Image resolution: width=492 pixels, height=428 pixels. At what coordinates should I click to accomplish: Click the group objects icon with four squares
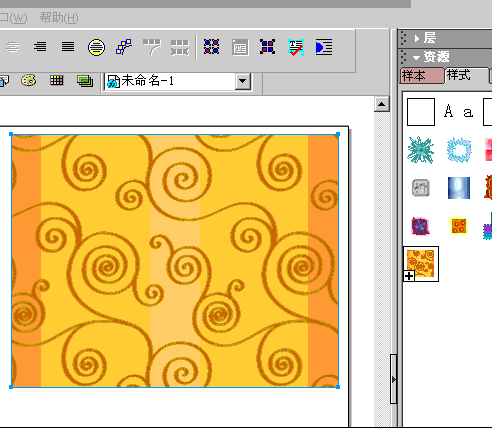(x=212, y=47)
